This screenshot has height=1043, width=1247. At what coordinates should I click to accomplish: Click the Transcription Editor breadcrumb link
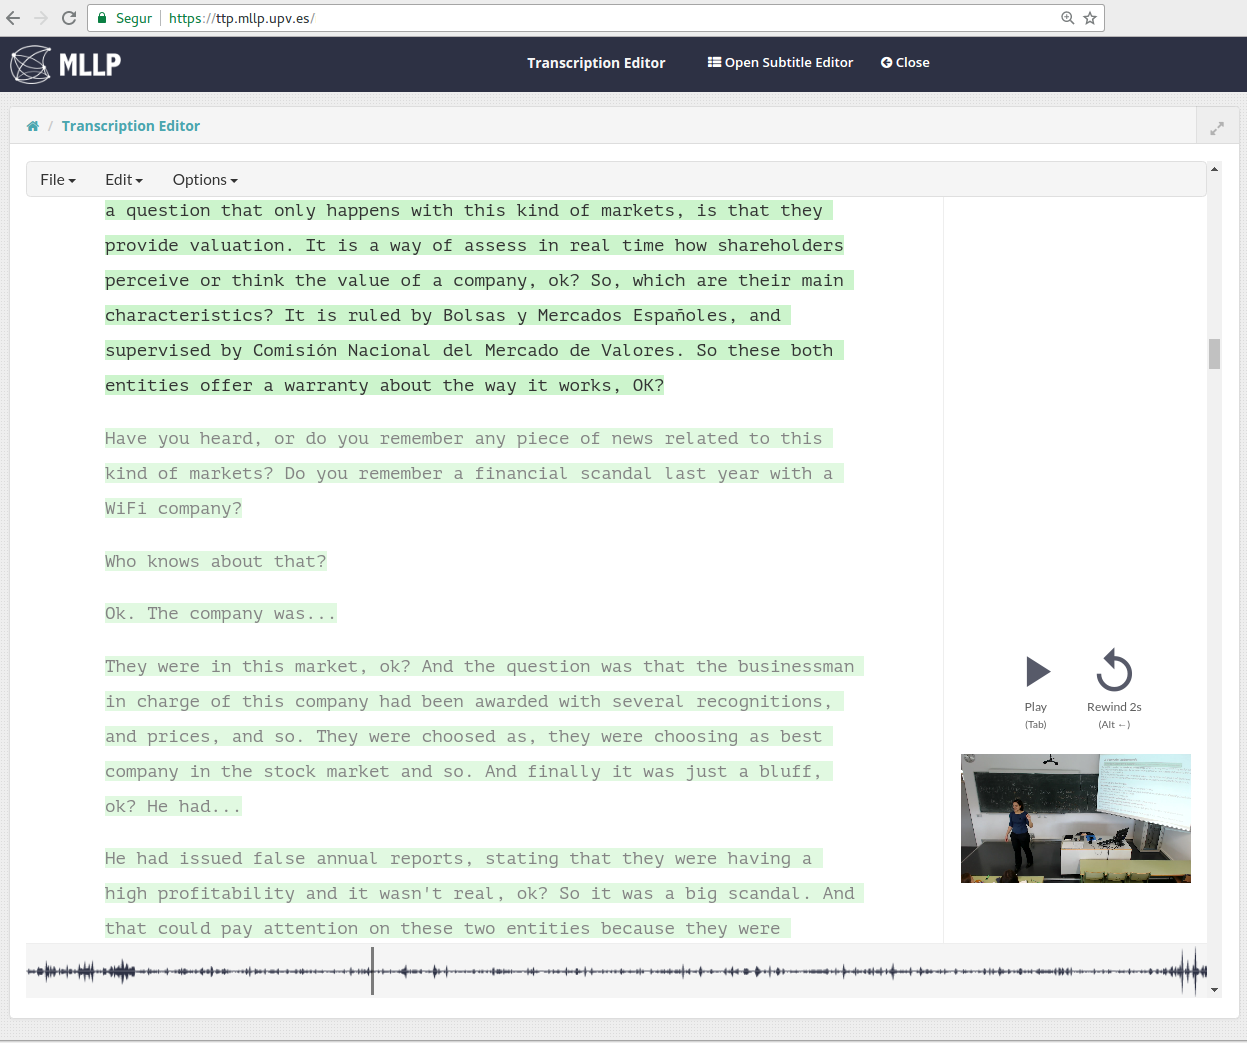(131, 126)
